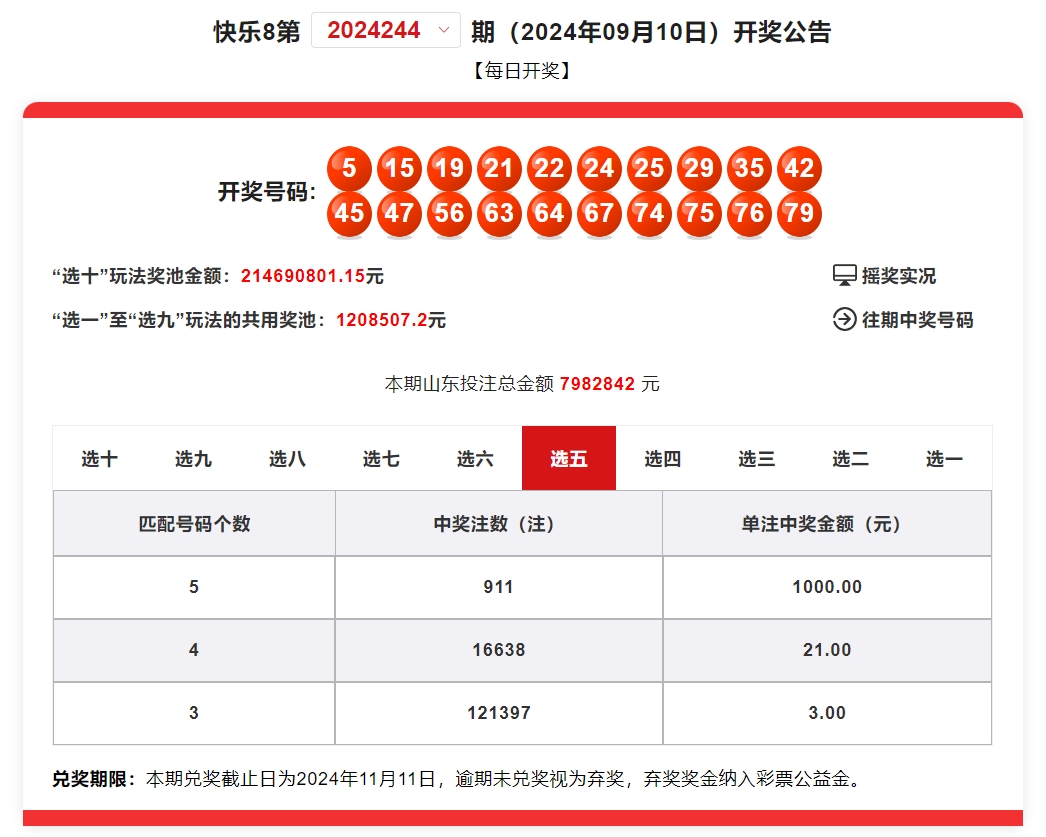Switch to the 选四 tab

tap(662, 458)
